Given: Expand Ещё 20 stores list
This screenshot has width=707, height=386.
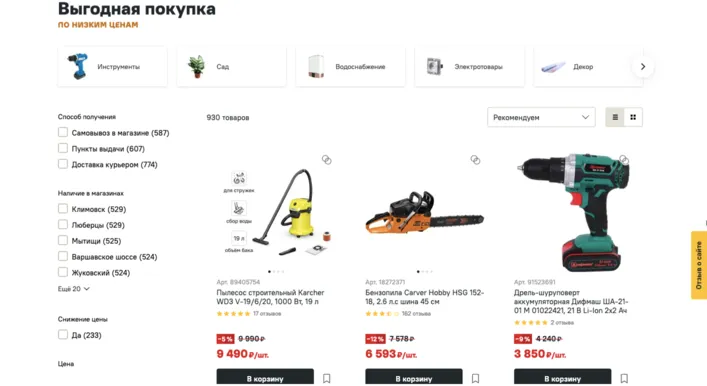Looking at the screenshot, I should (73, 289).
